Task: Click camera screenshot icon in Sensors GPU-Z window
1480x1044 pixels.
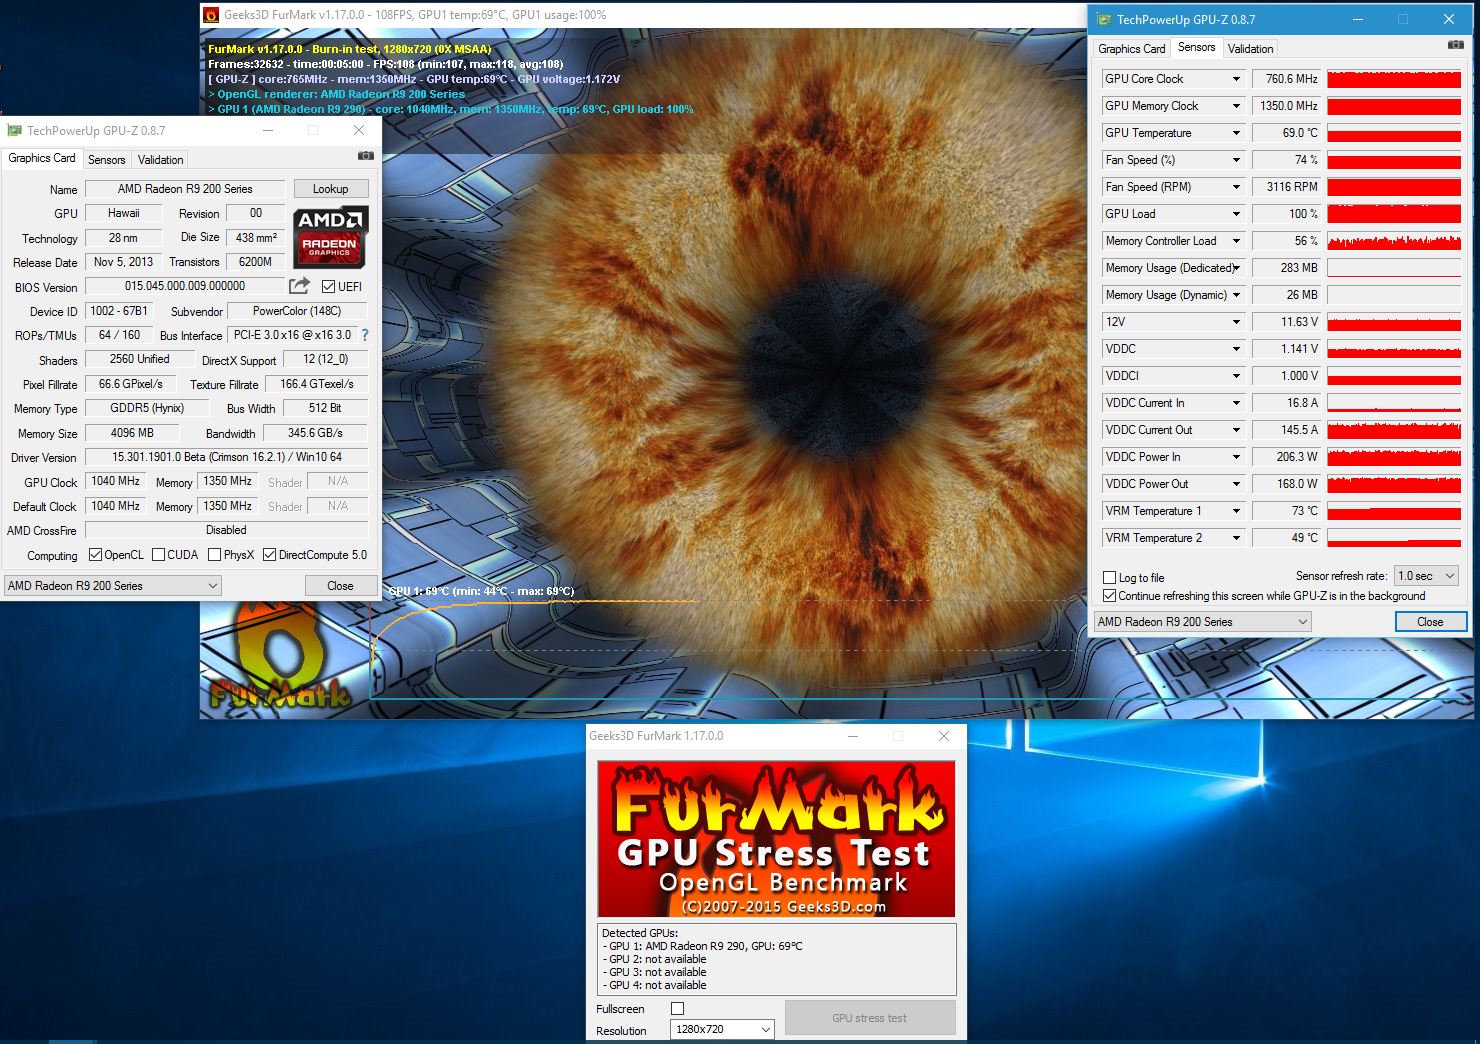Action: tap(1455, 45)
